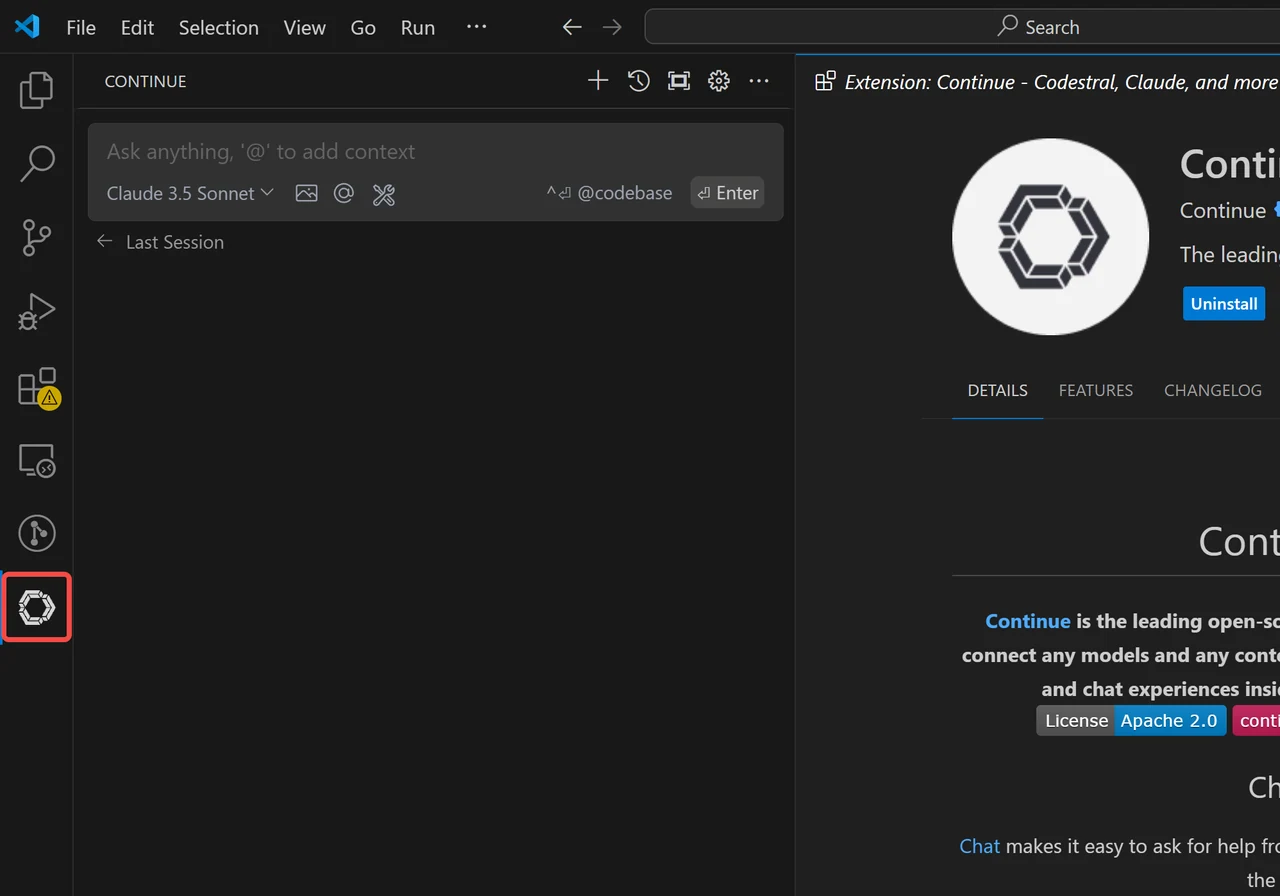Image resolution: width=1280 pixels, height=896 pixels.
Task: Open the Continue panel more actions menu
Action: point(759,81)
